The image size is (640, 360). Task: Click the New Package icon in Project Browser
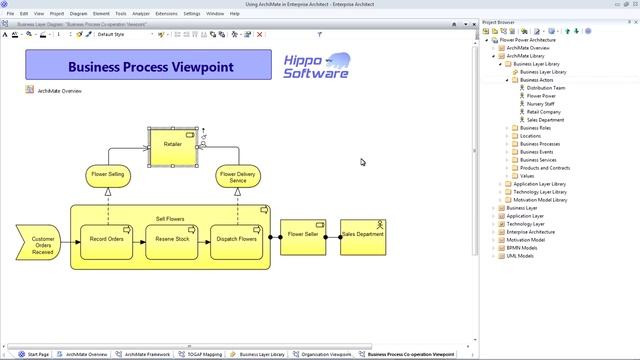495,31
